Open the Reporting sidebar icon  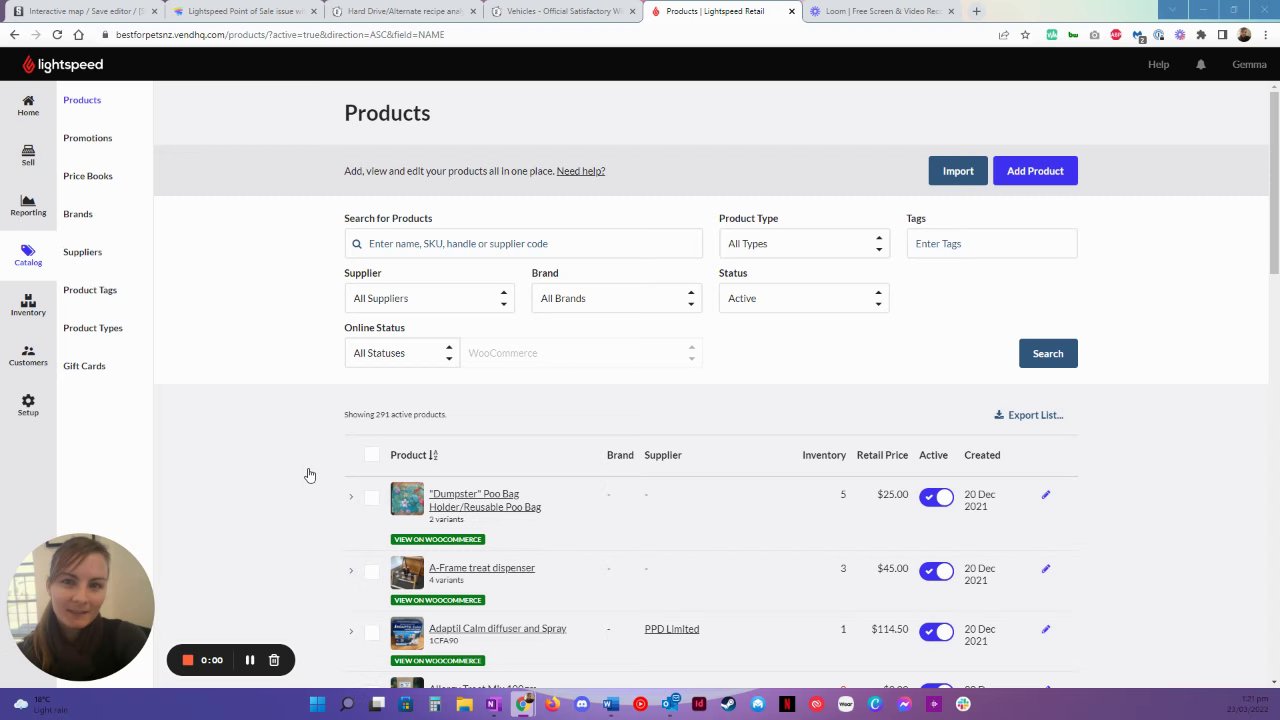tap(28, 205)
